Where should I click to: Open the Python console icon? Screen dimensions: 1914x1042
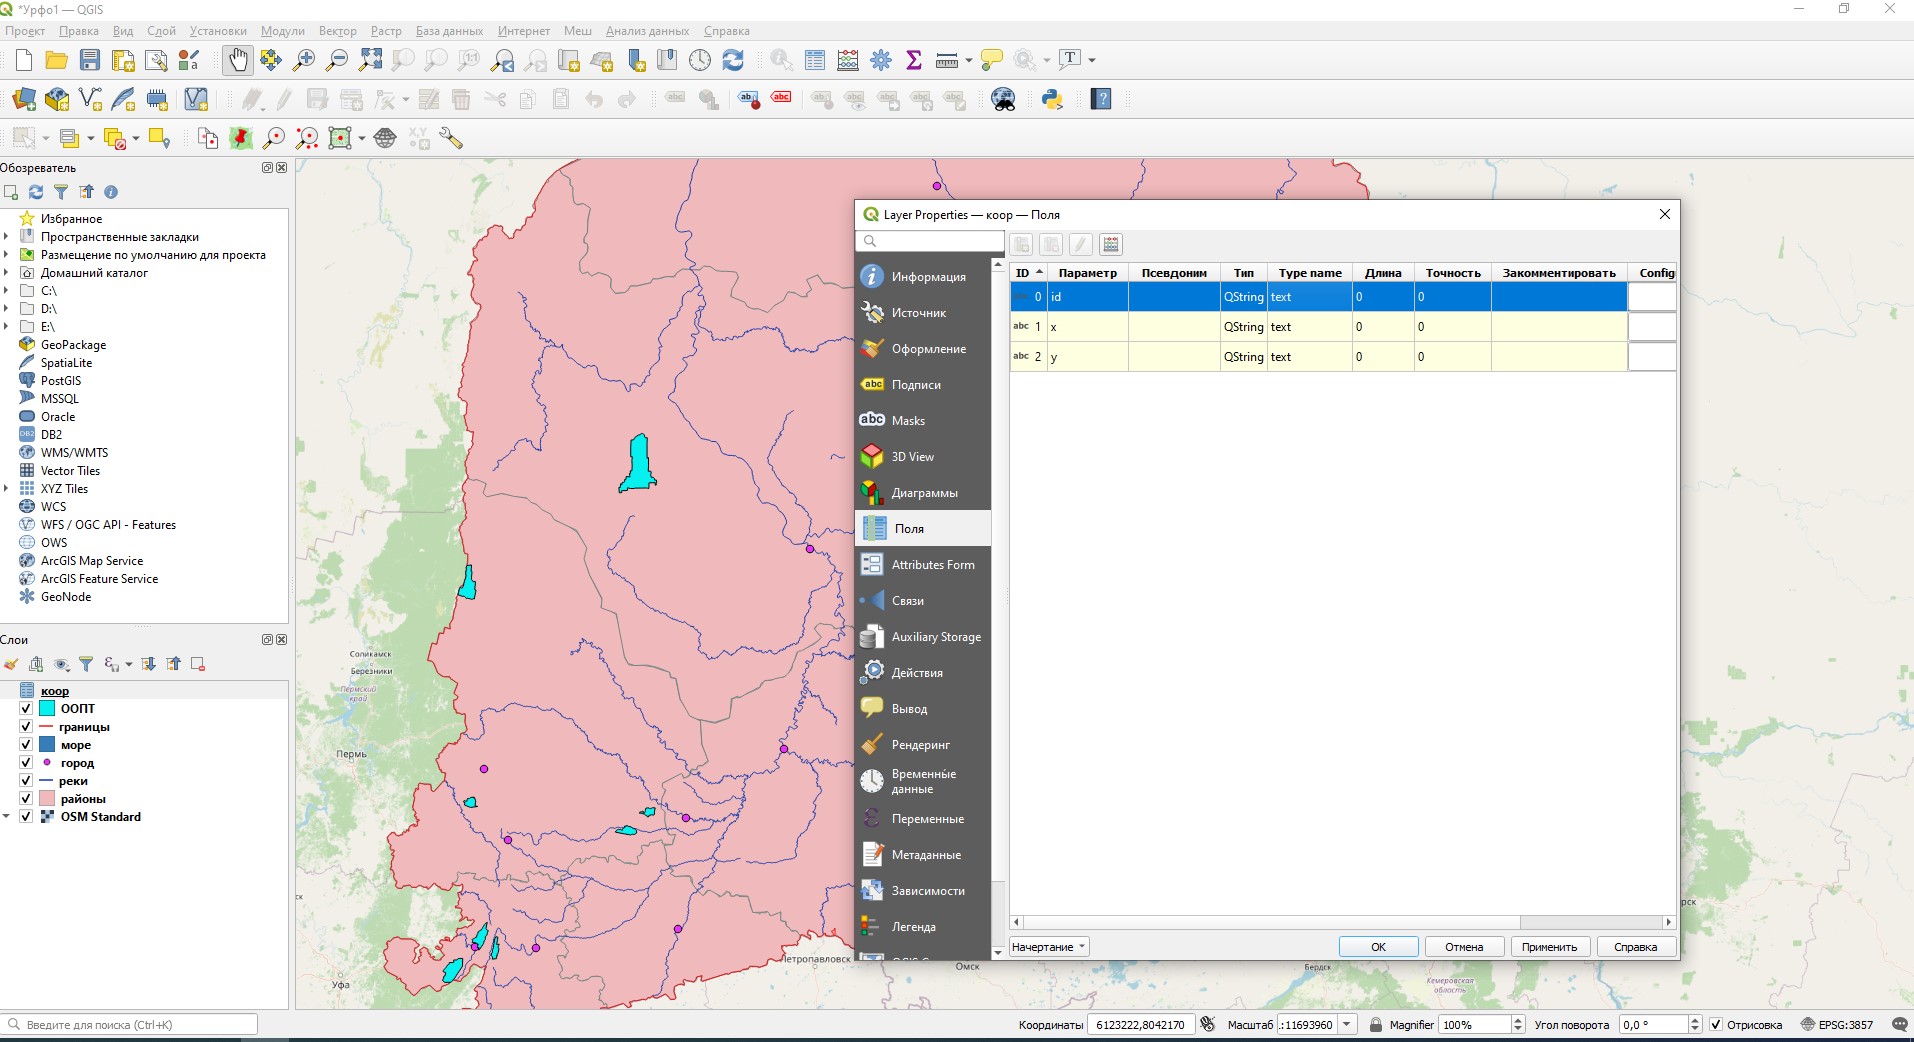(x=1052, y=99)
